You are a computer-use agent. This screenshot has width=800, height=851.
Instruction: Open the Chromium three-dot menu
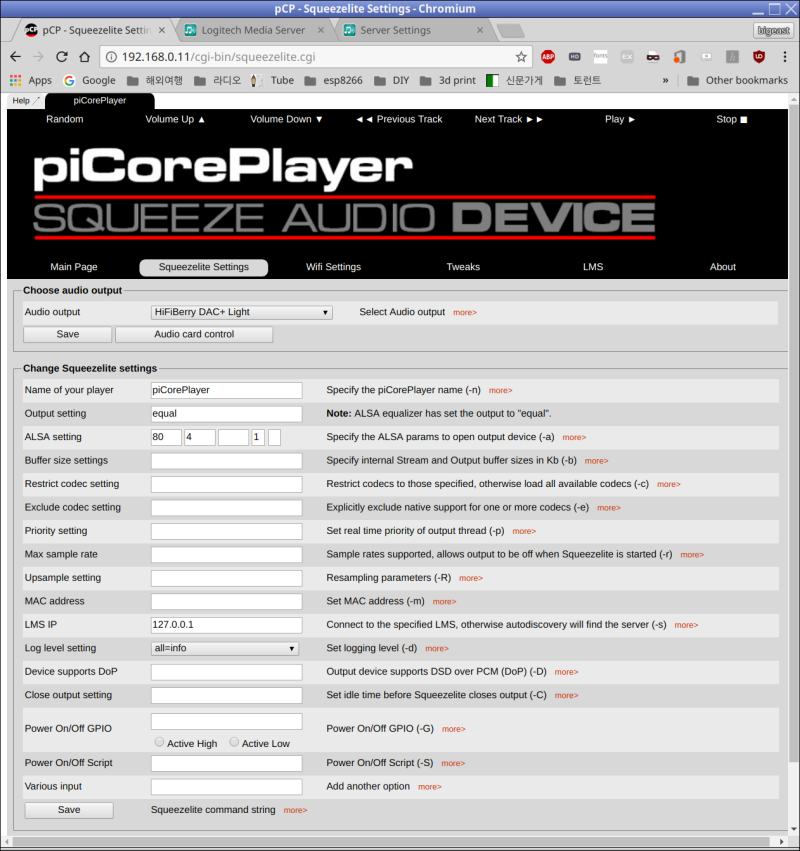(x=784, y=56)
